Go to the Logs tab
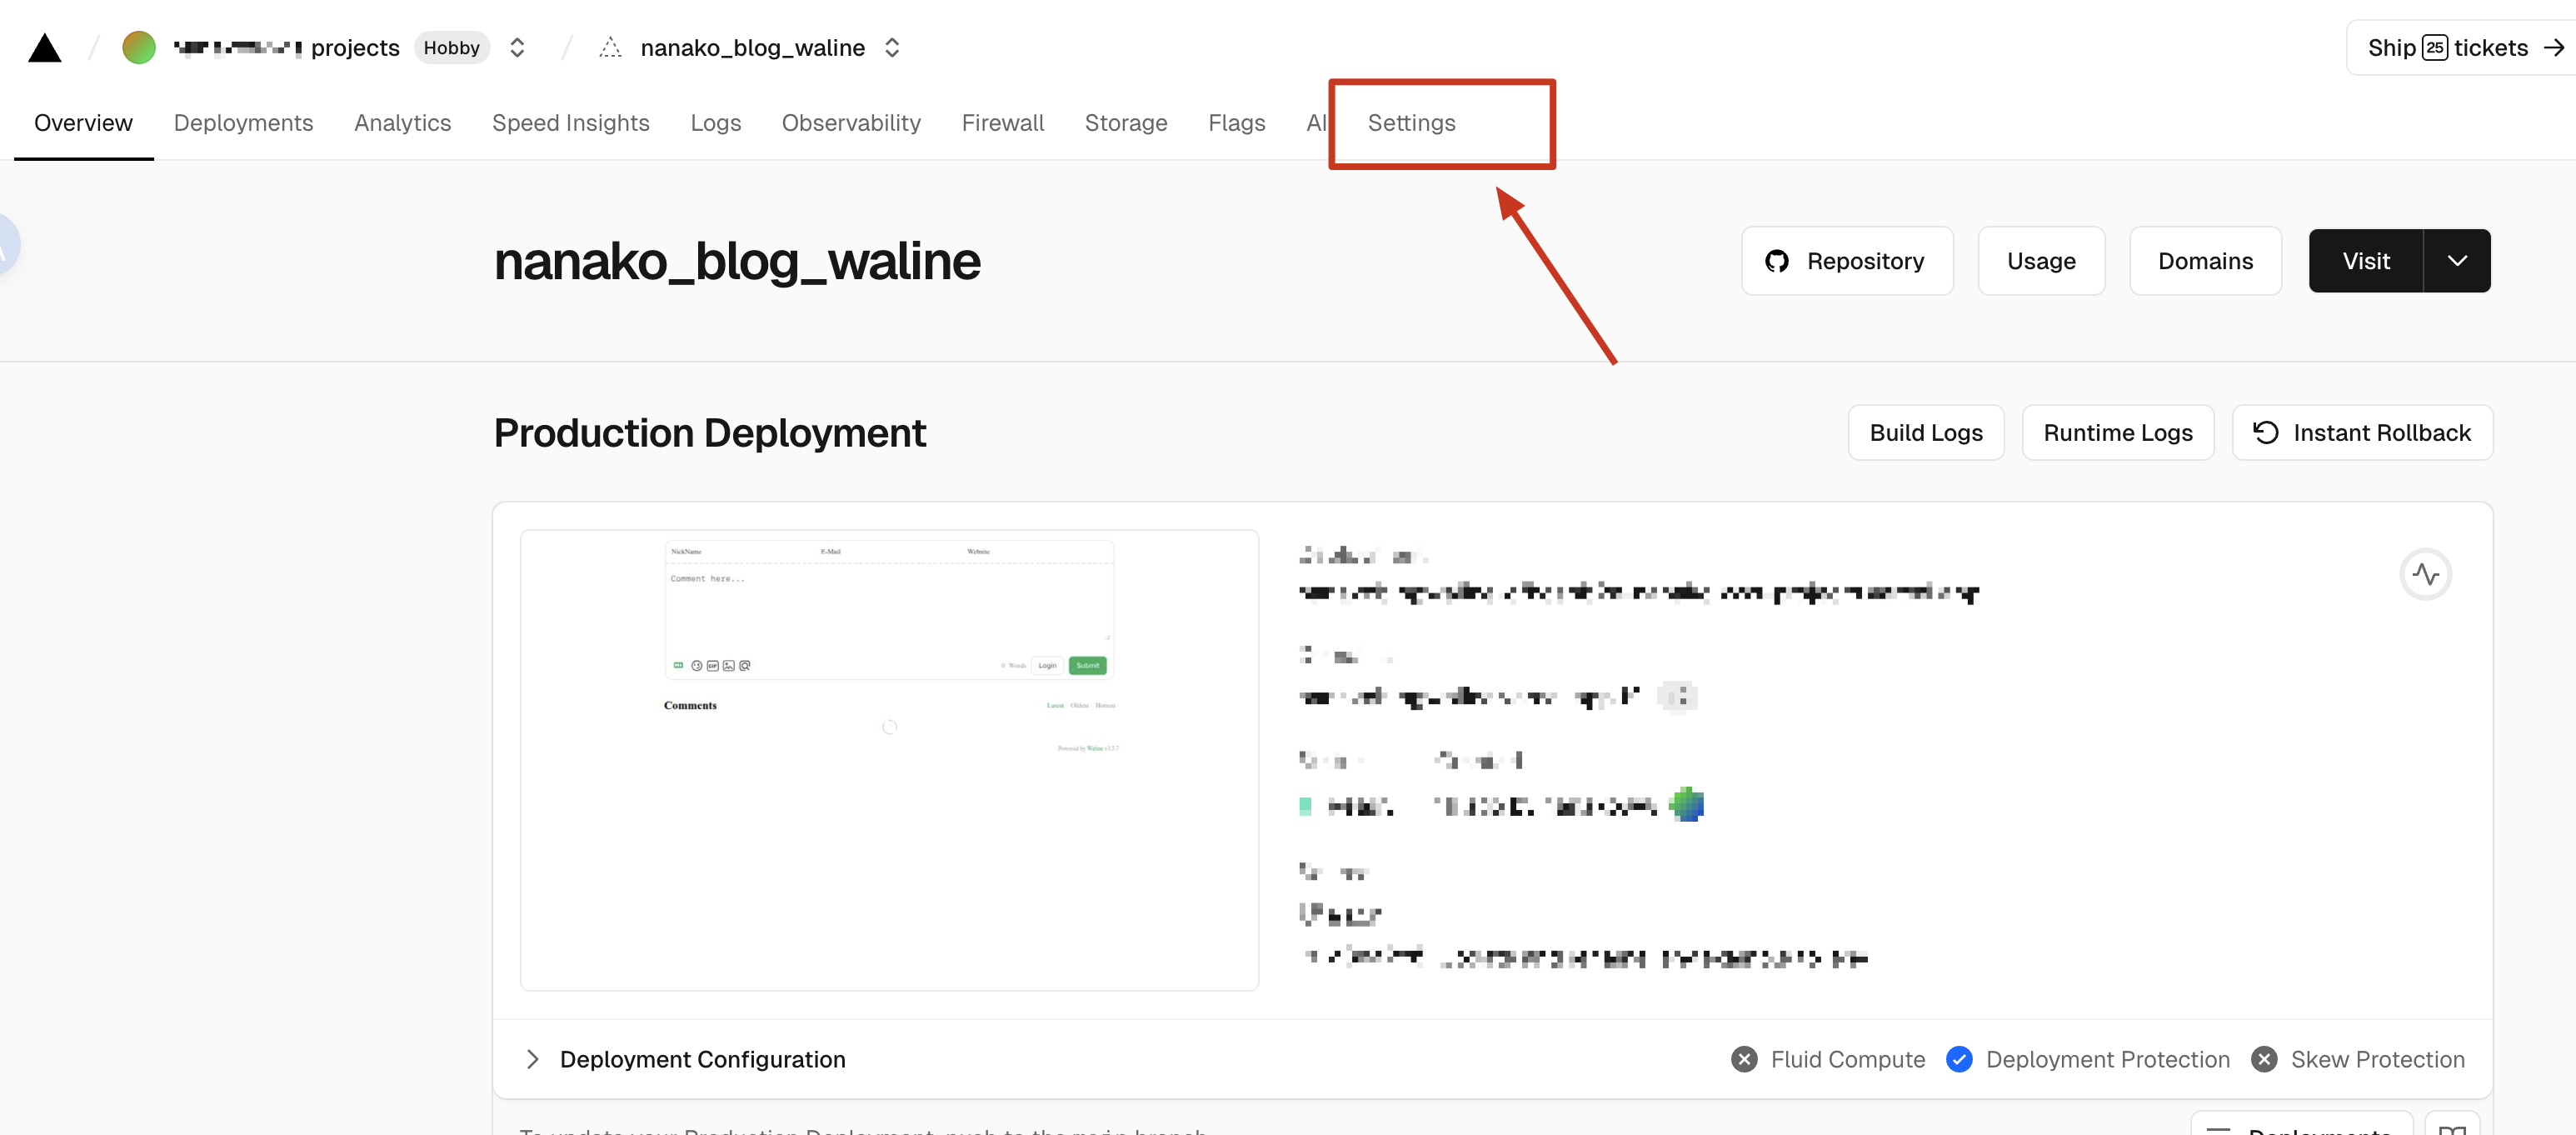 pyautogui.click(x=715, y=123)
